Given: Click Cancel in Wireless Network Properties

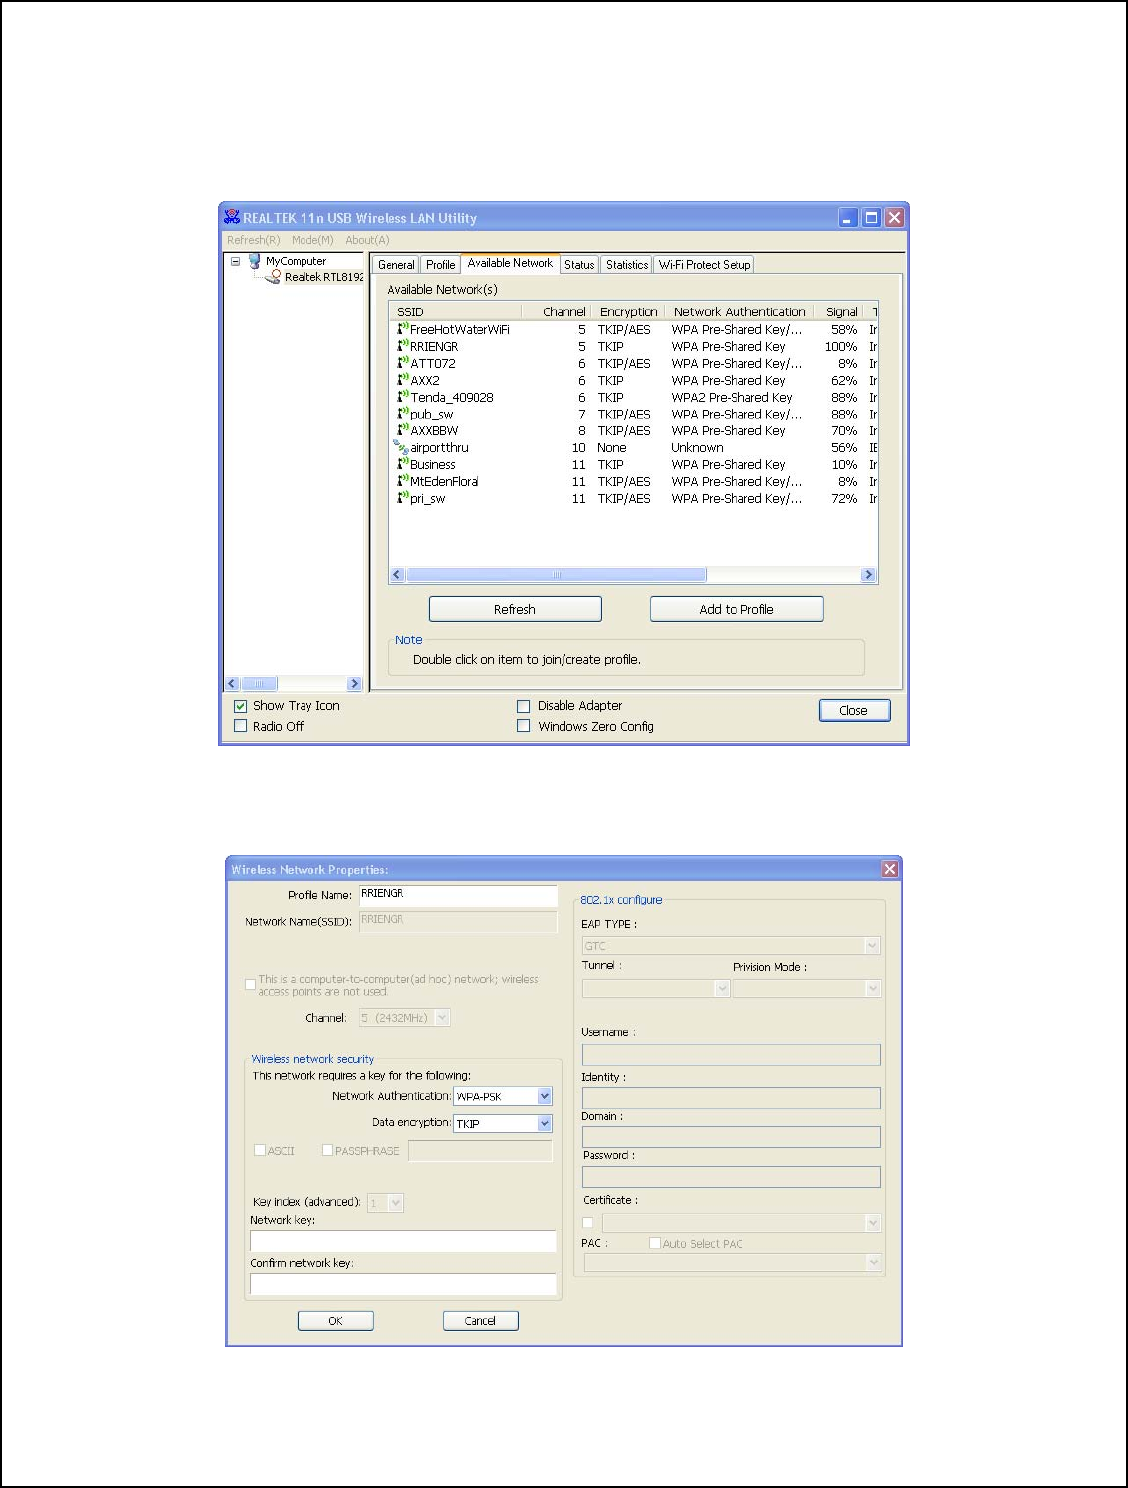Looking at the screenshot, I should pos(481,1321).
